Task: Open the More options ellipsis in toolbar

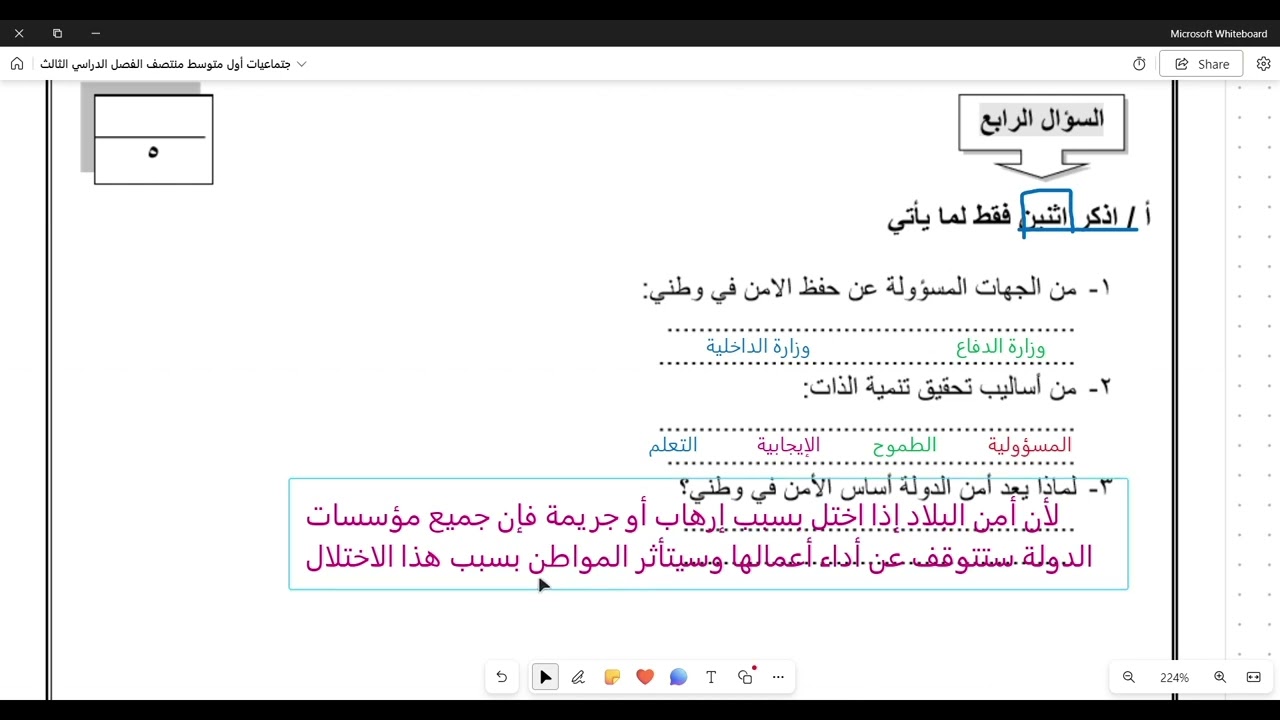Action: [778, 677]
